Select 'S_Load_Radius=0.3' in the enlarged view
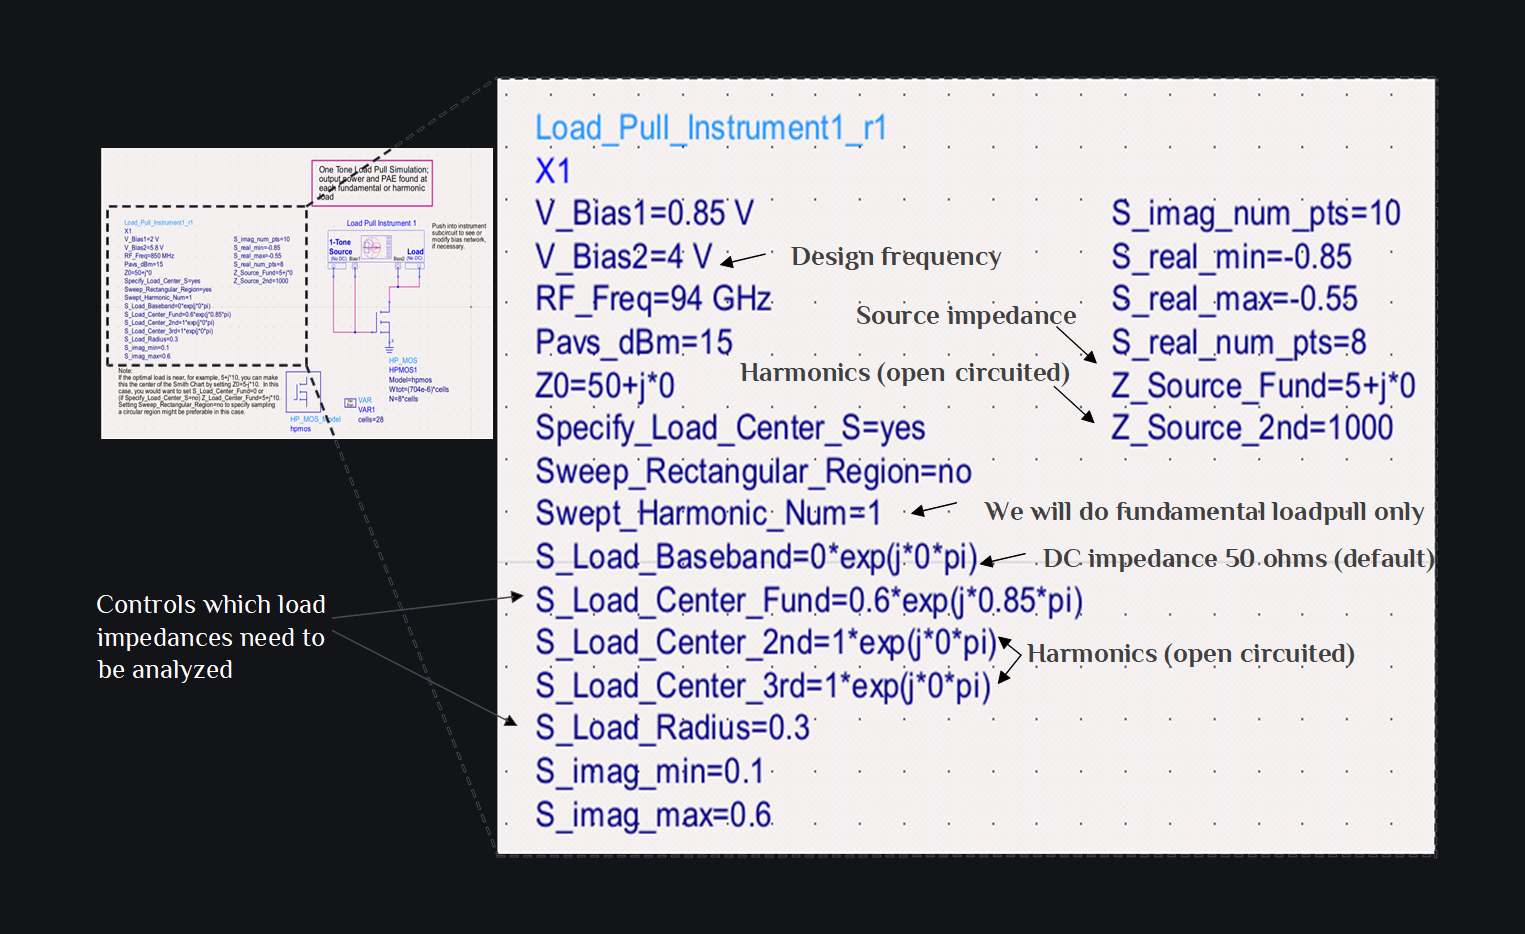This screenshot has width=1525, height=934. (672, 728)
